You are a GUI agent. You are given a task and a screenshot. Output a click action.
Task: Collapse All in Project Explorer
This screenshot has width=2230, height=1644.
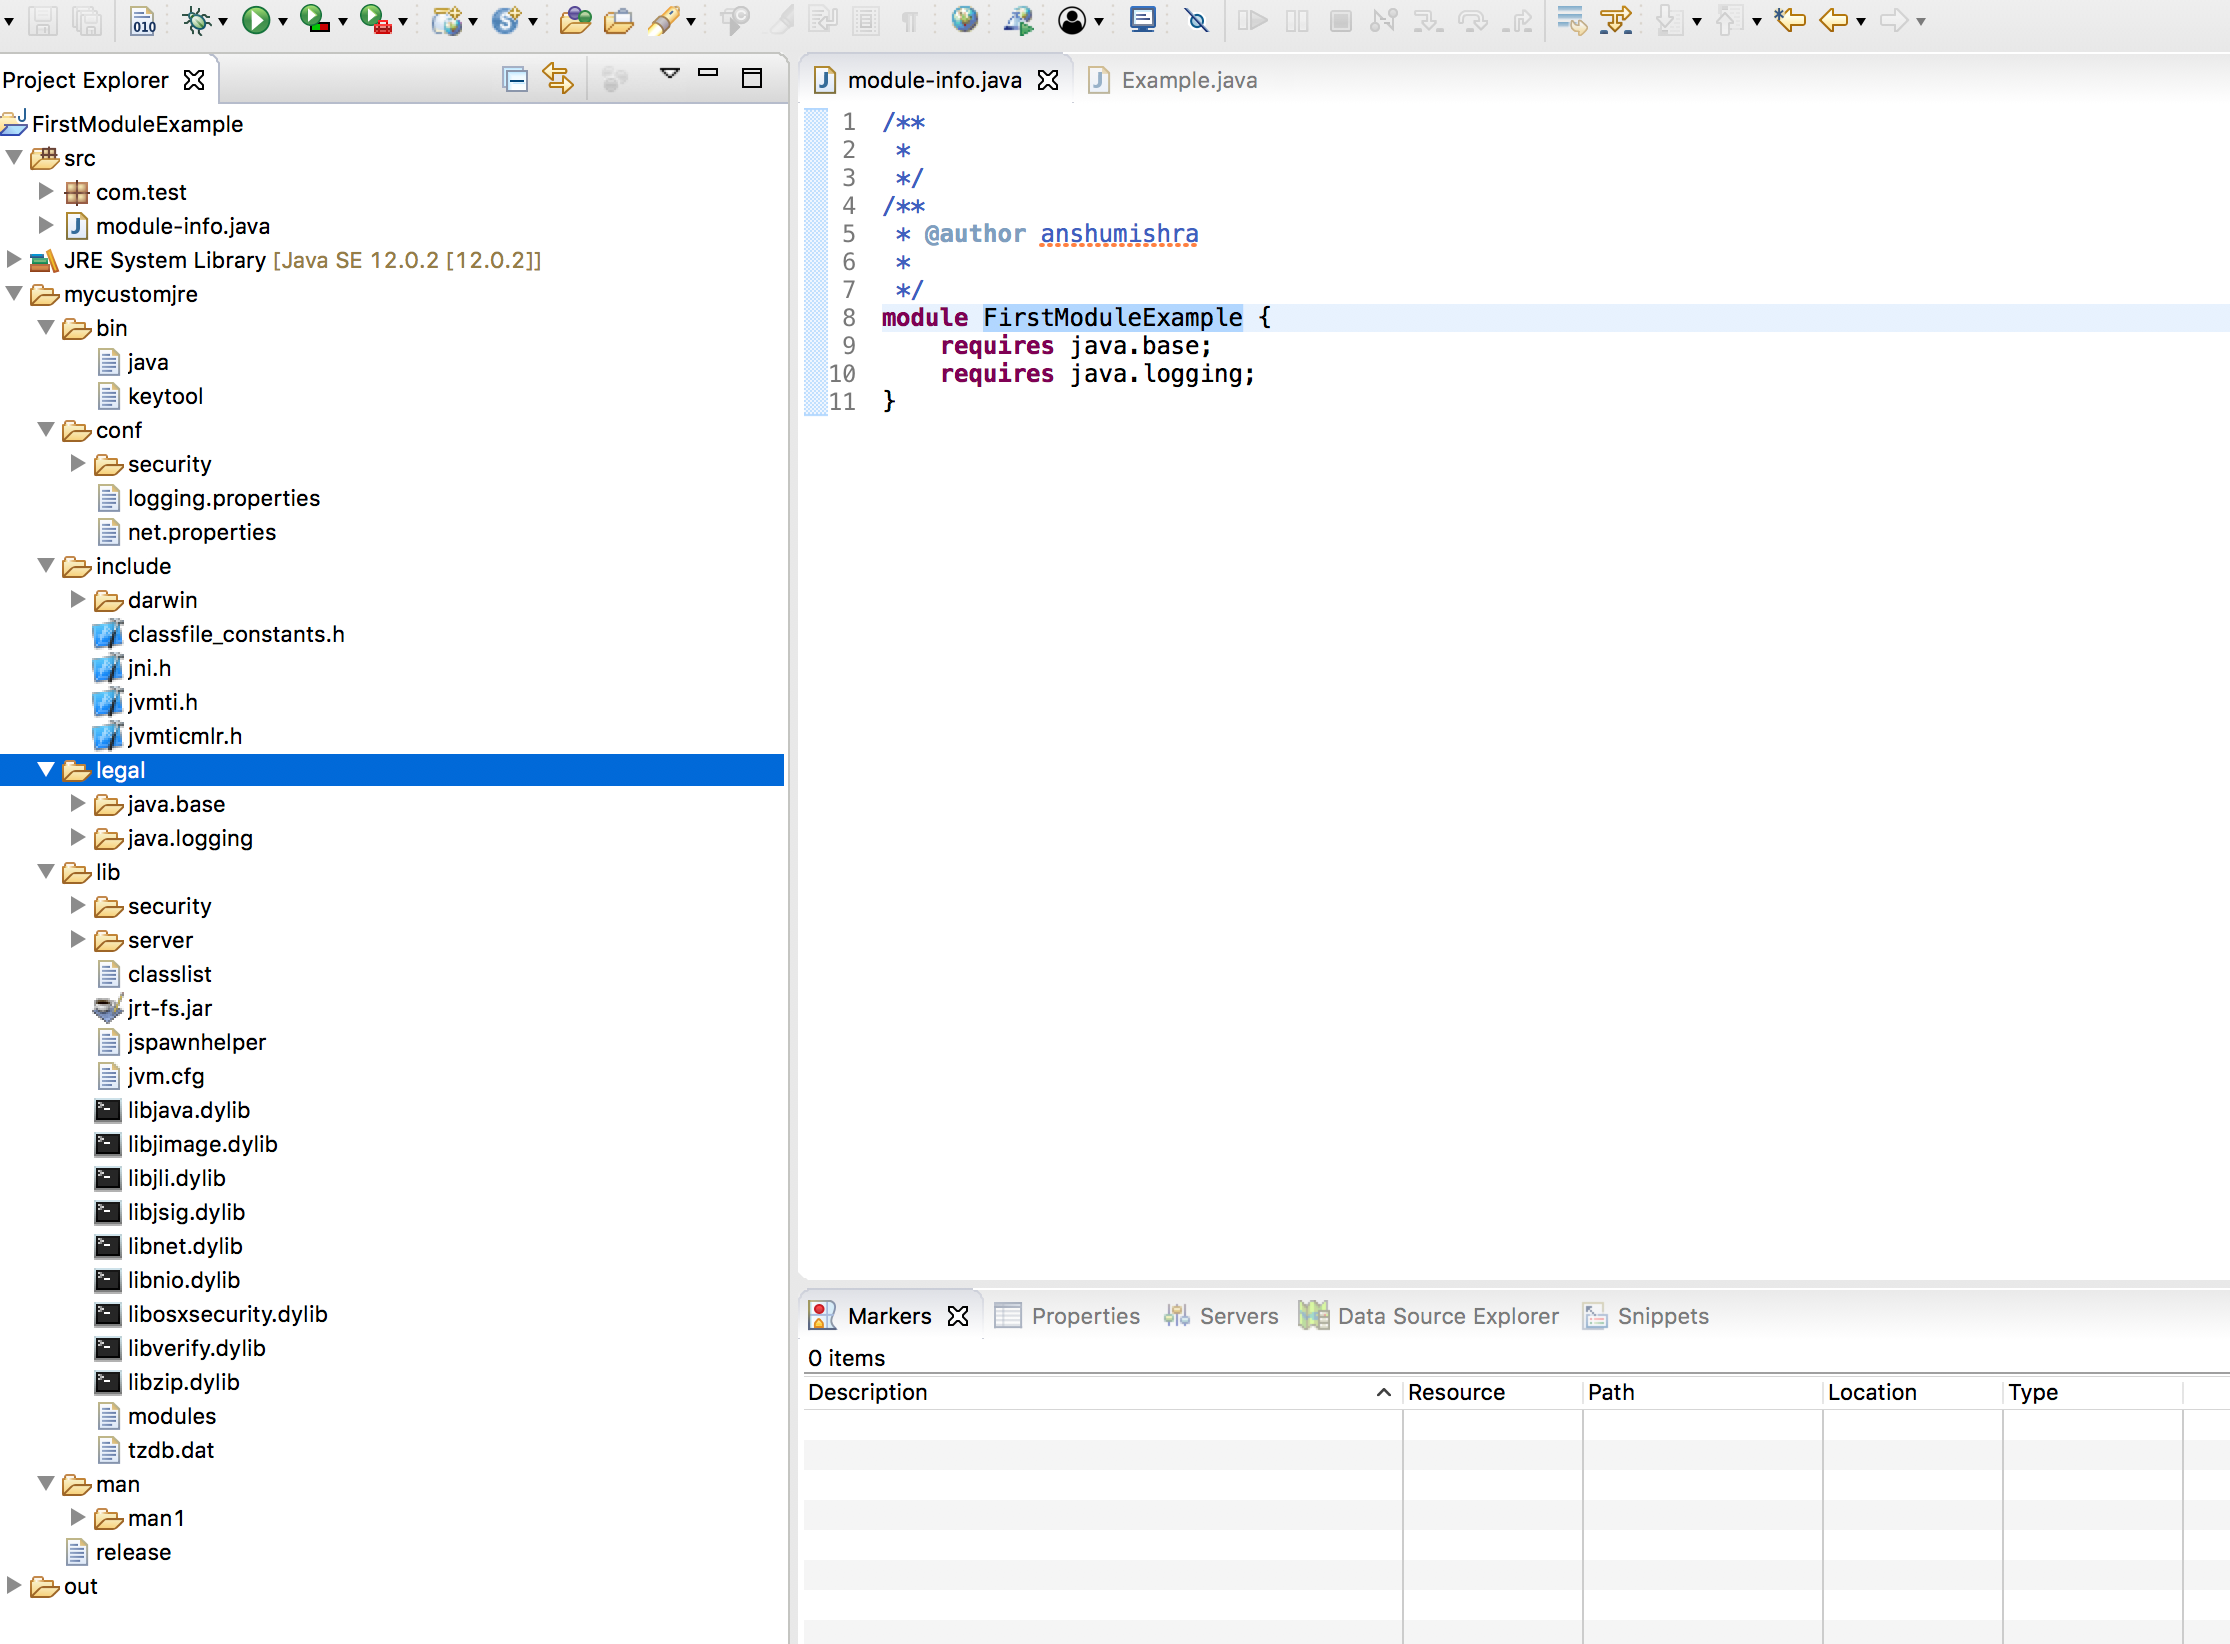tap(514, 79)
